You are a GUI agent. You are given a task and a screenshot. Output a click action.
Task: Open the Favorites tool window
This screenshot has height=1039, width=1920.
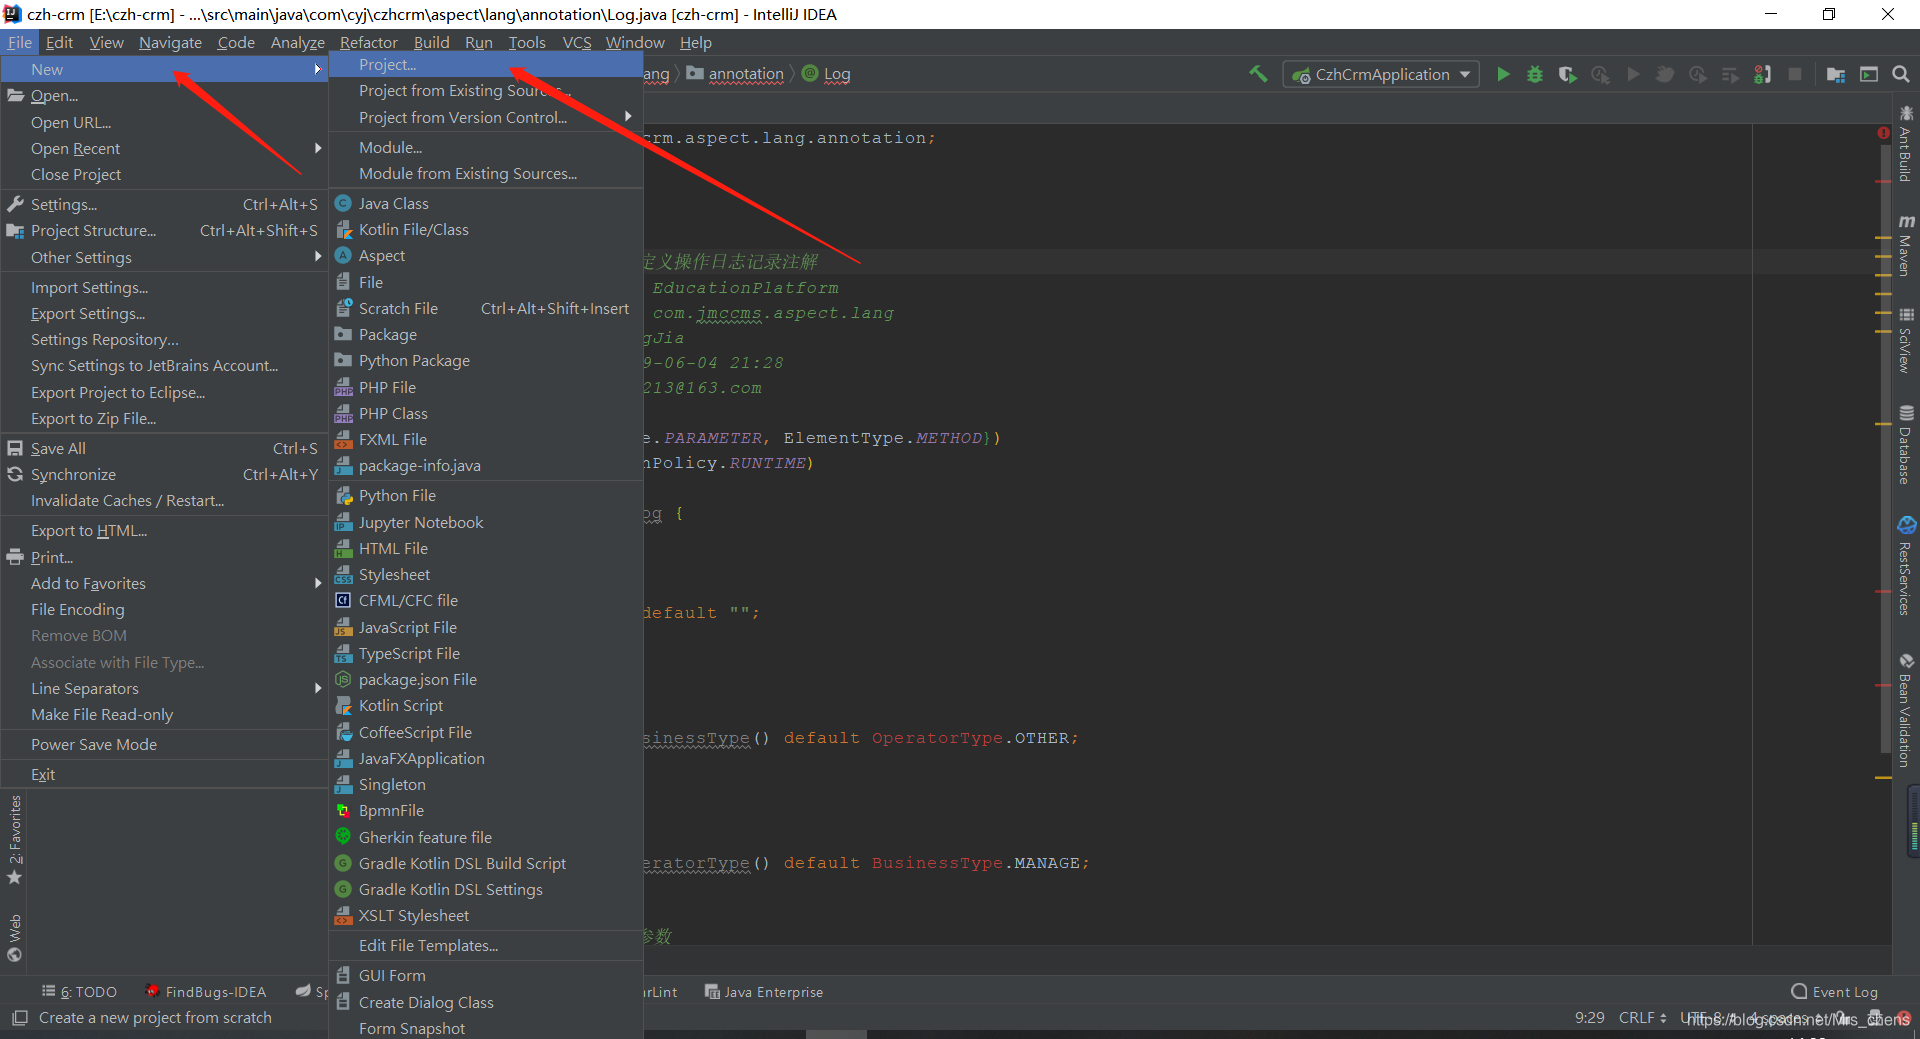(14, 838)
